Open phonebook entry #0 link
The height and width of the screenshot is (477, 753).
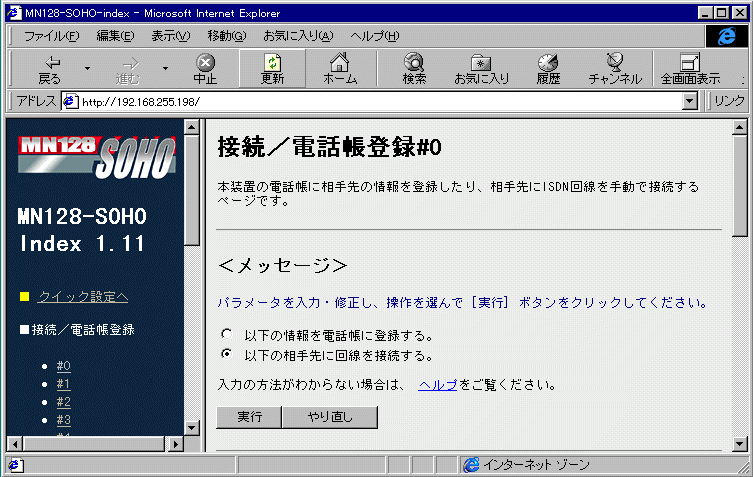click(63, 366)
